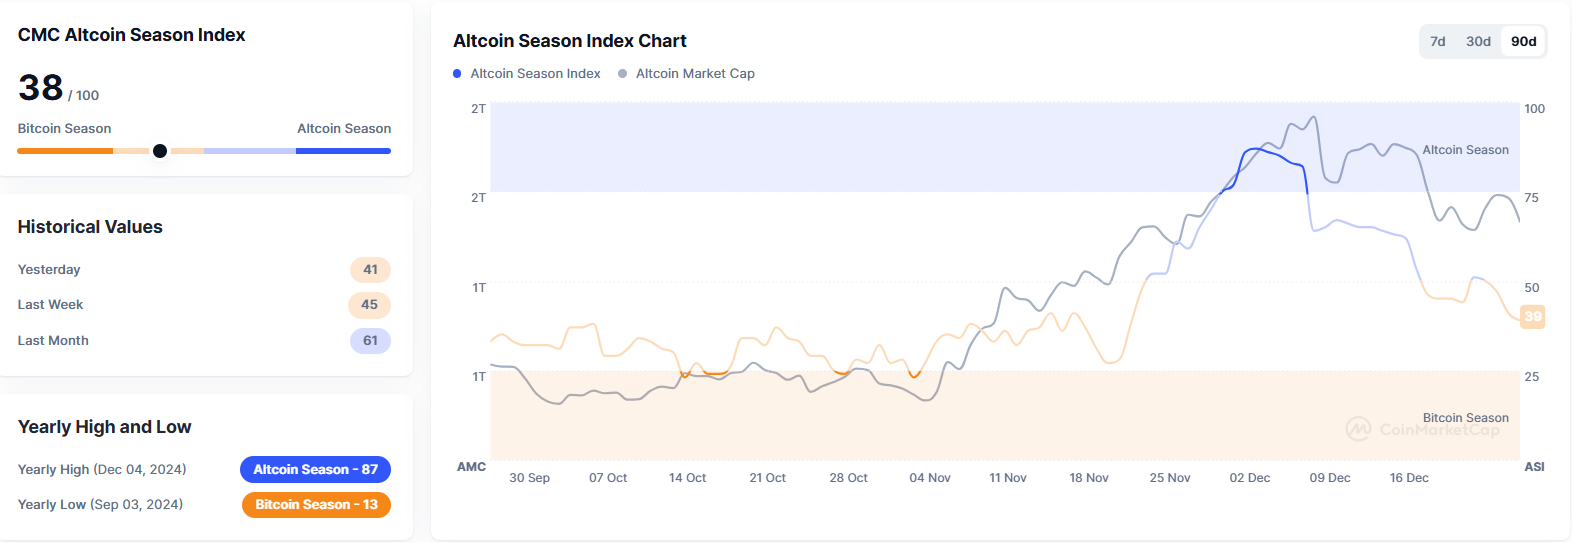Click the Bitcoin/Altcoin season slider handle
Viewport: 1572px width, 543px height.
(x=160, y=151)
